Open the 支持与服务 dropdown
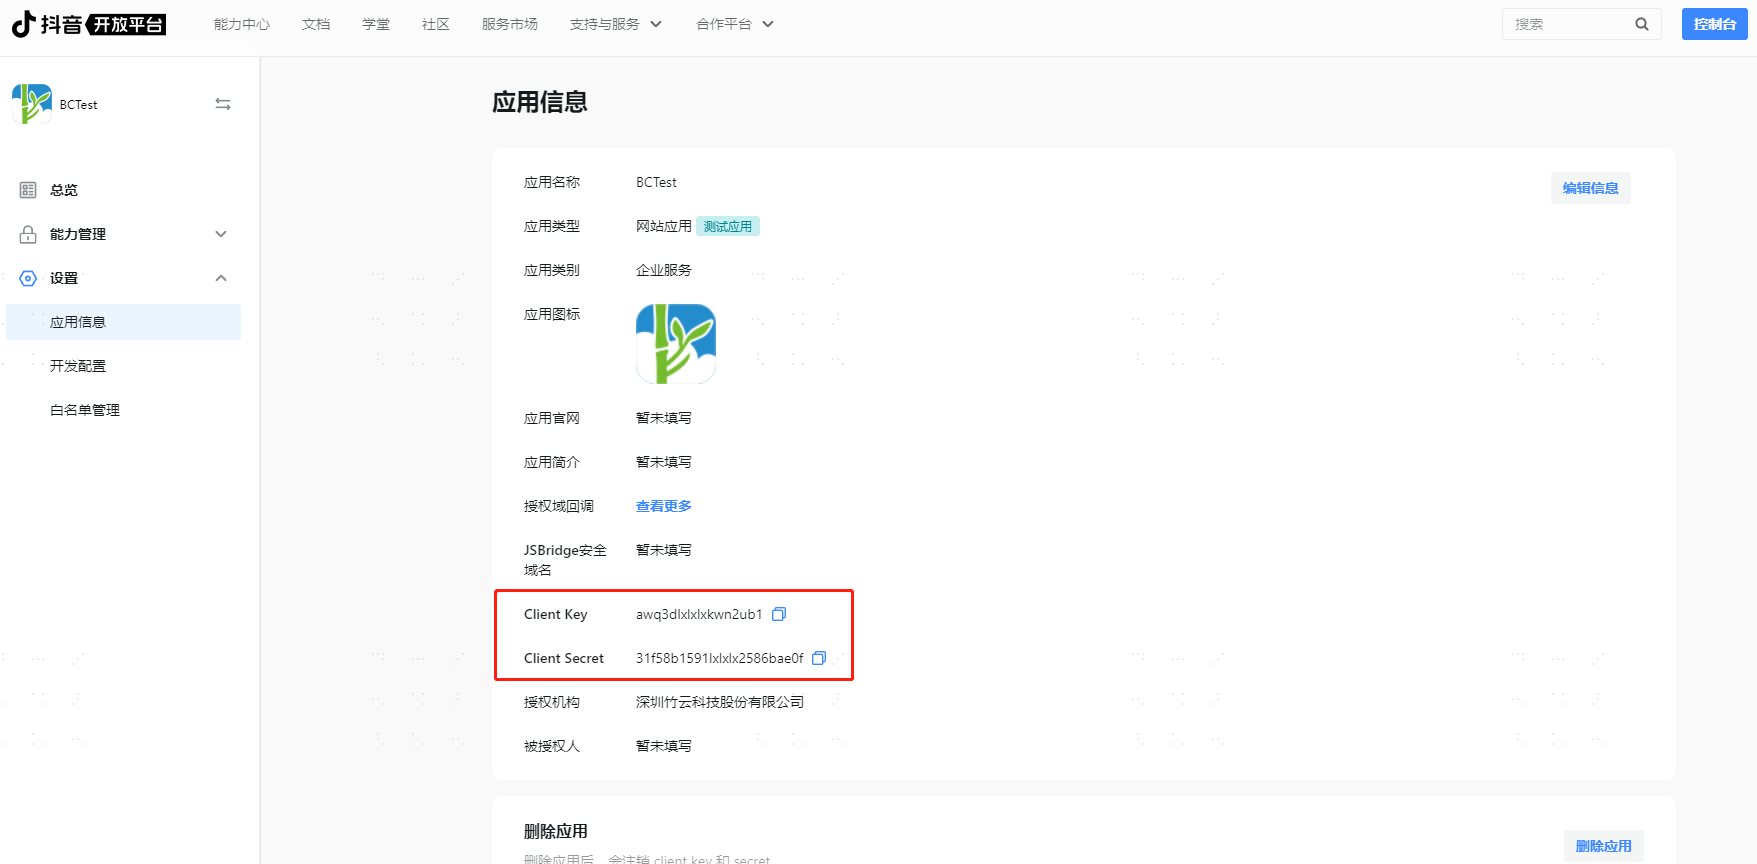Screen dimensions: 1757x864 point(616,24)
